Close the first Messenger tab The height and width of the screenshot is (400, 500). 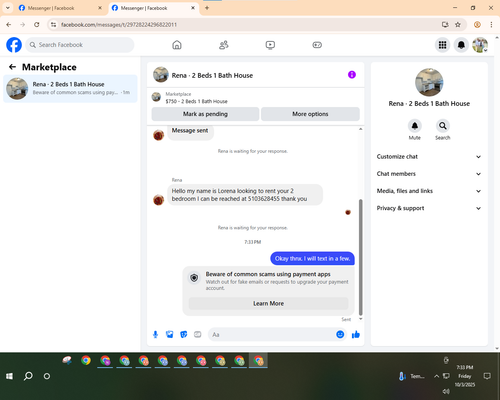click(100, 8)
